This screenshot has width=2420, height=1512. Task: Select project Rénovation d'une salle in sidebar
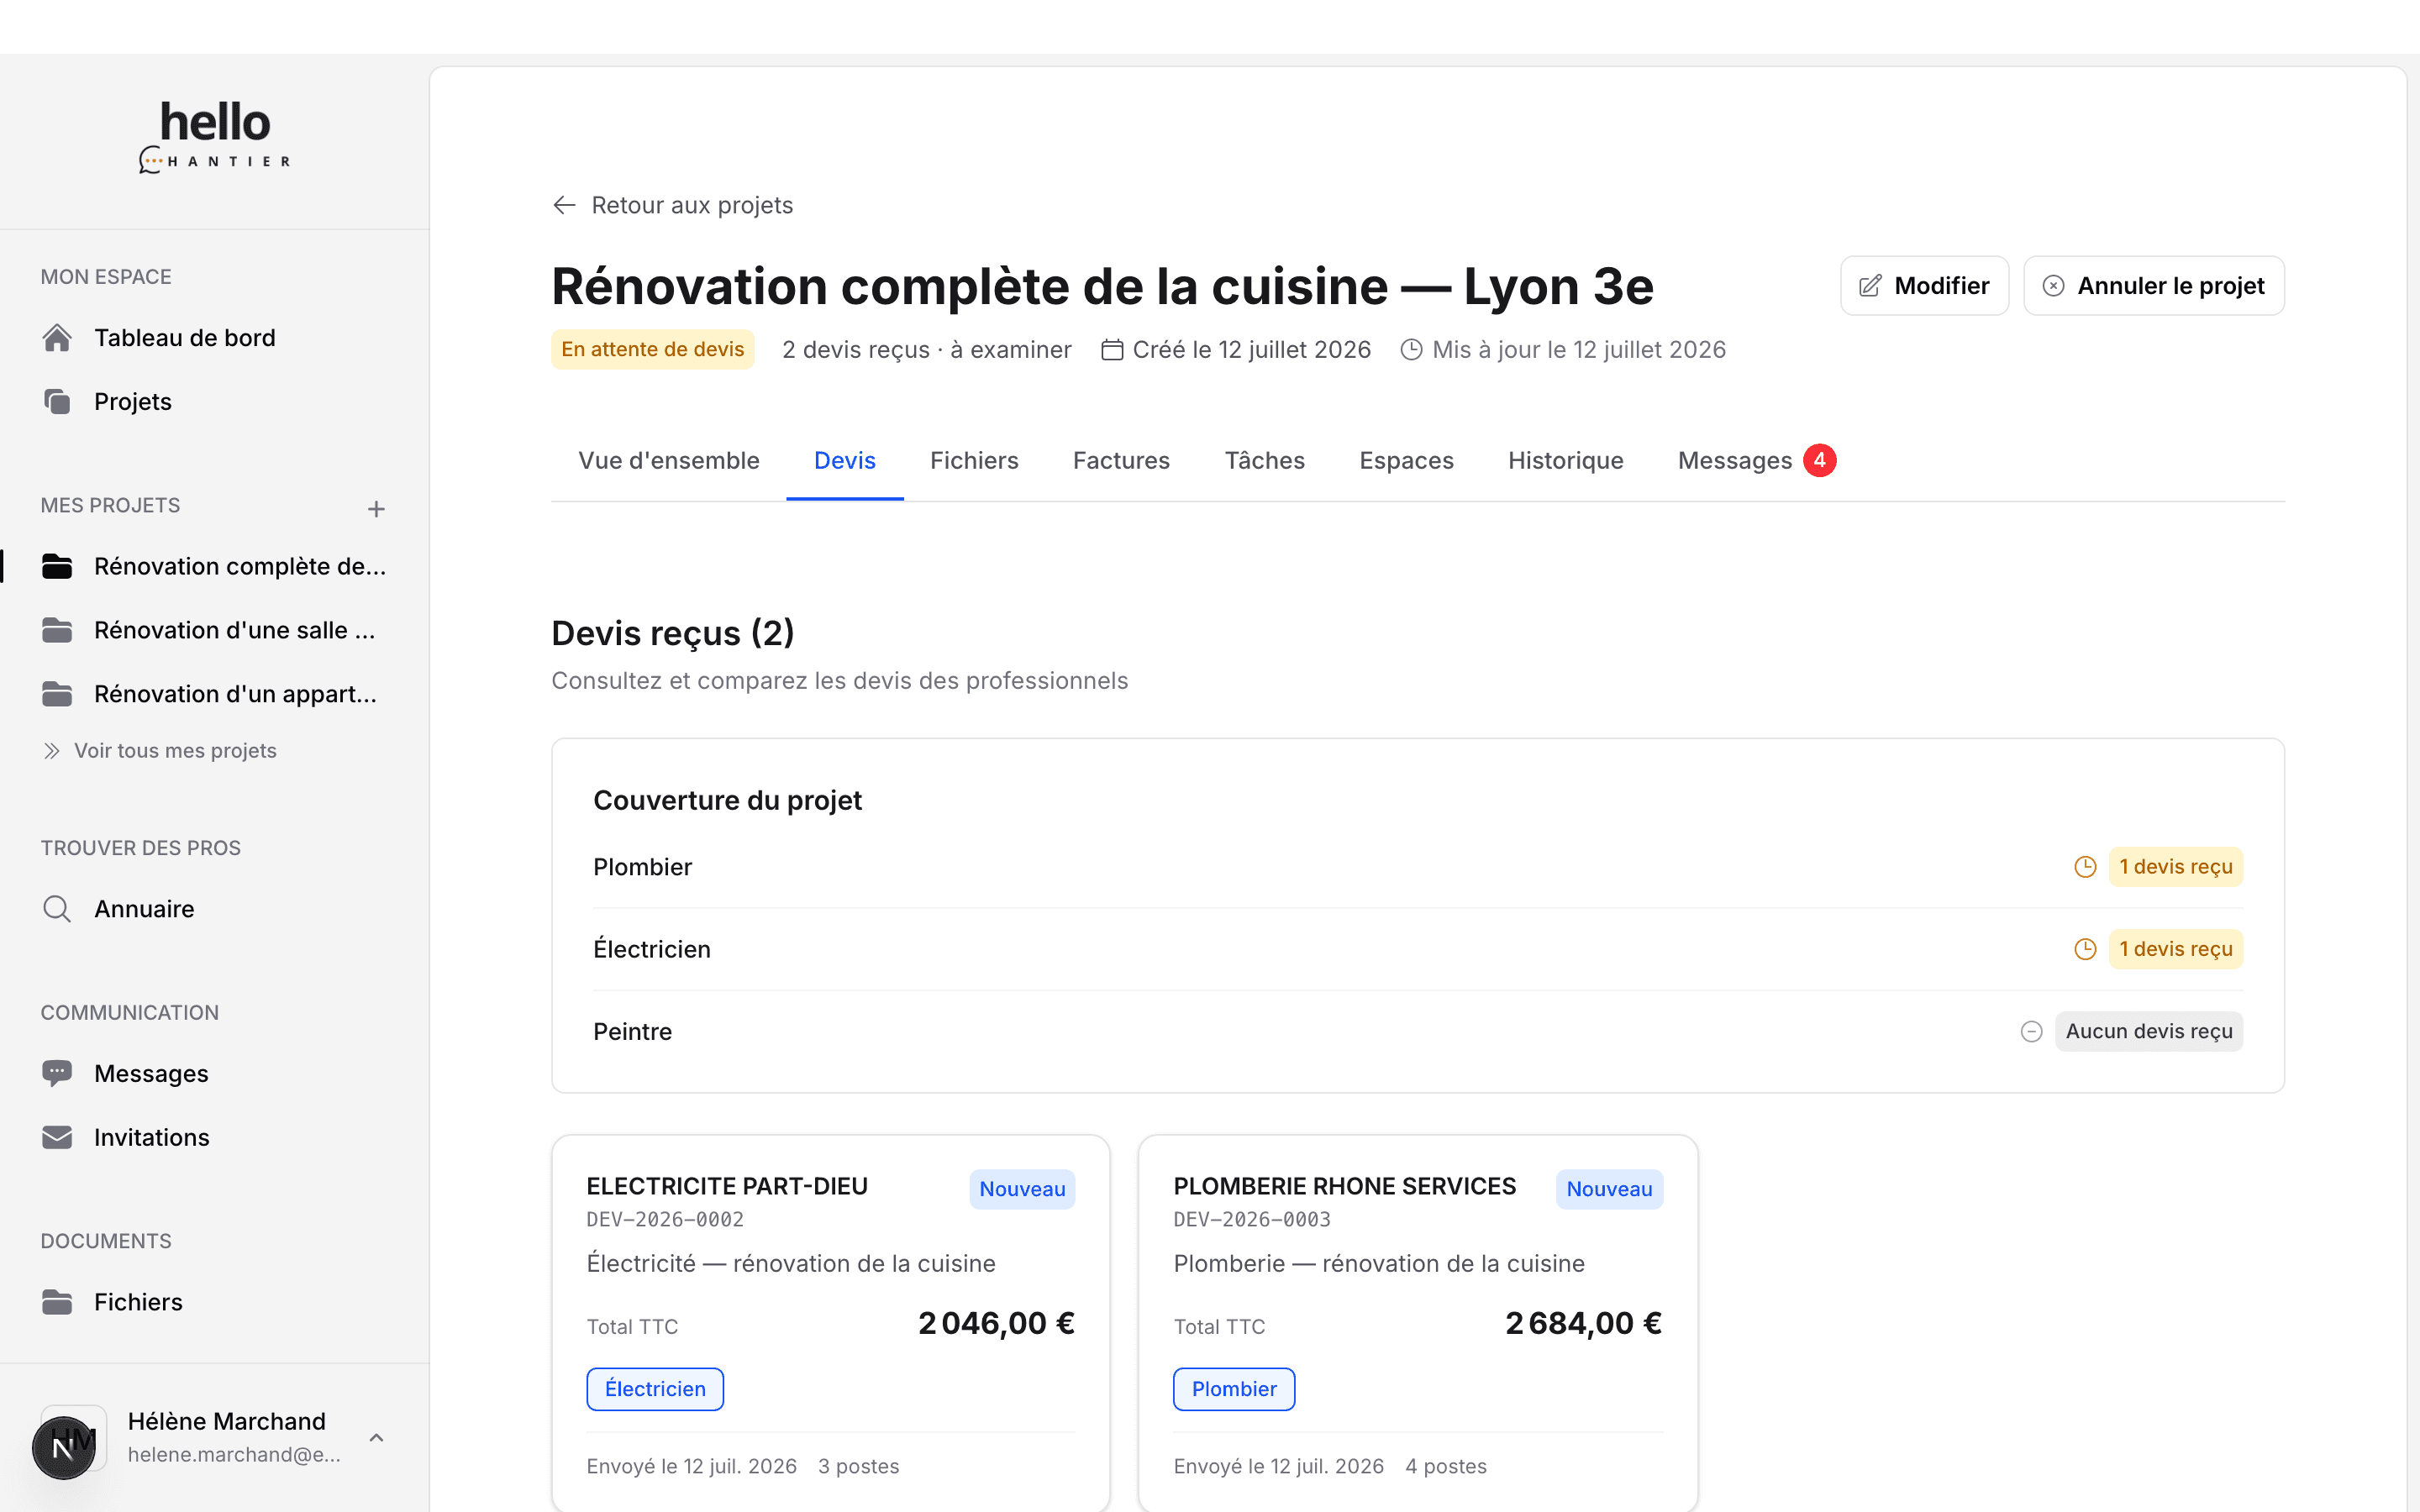[x=214, y=631]
